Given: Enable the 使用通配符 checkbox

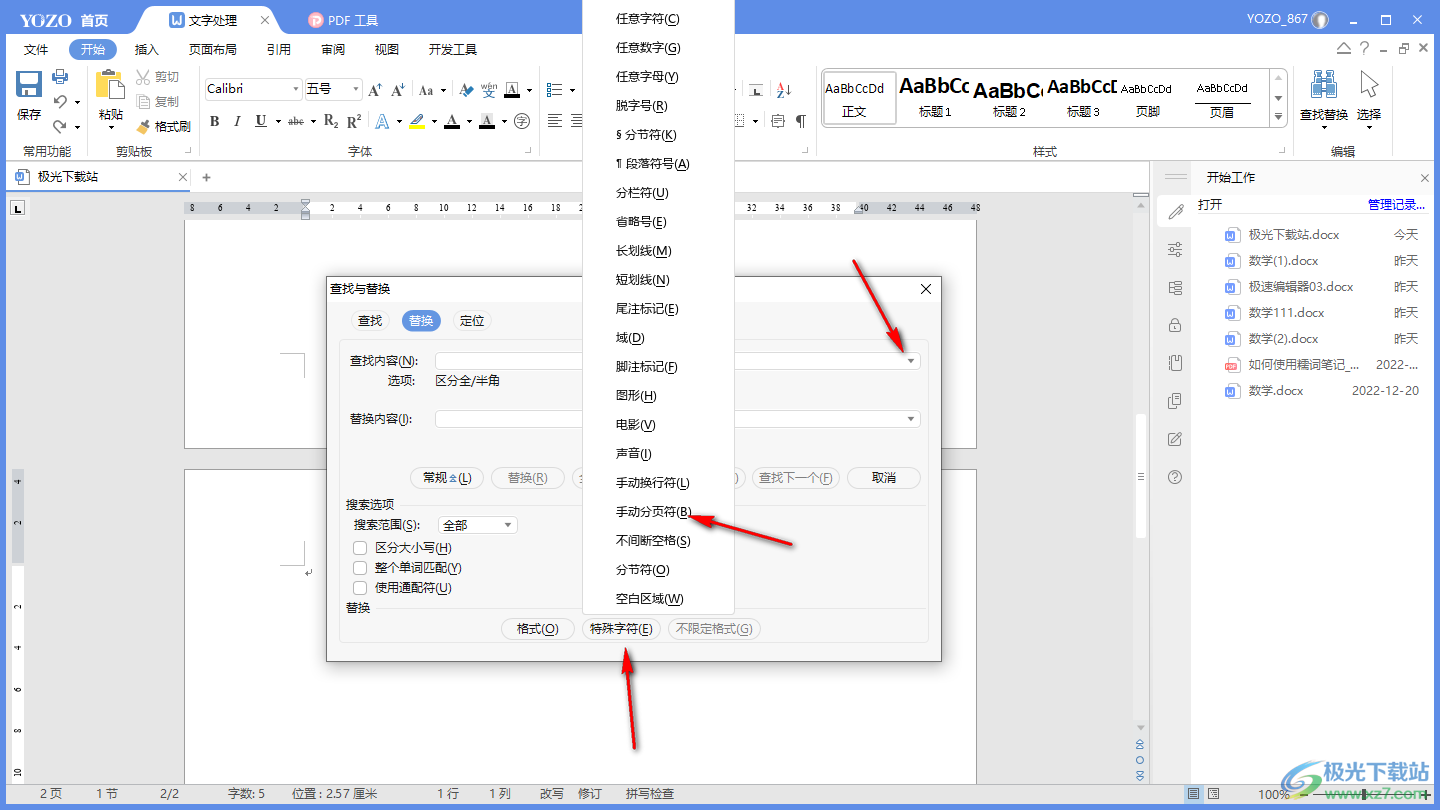Looking at the screenshot, I should coord(360,588).
